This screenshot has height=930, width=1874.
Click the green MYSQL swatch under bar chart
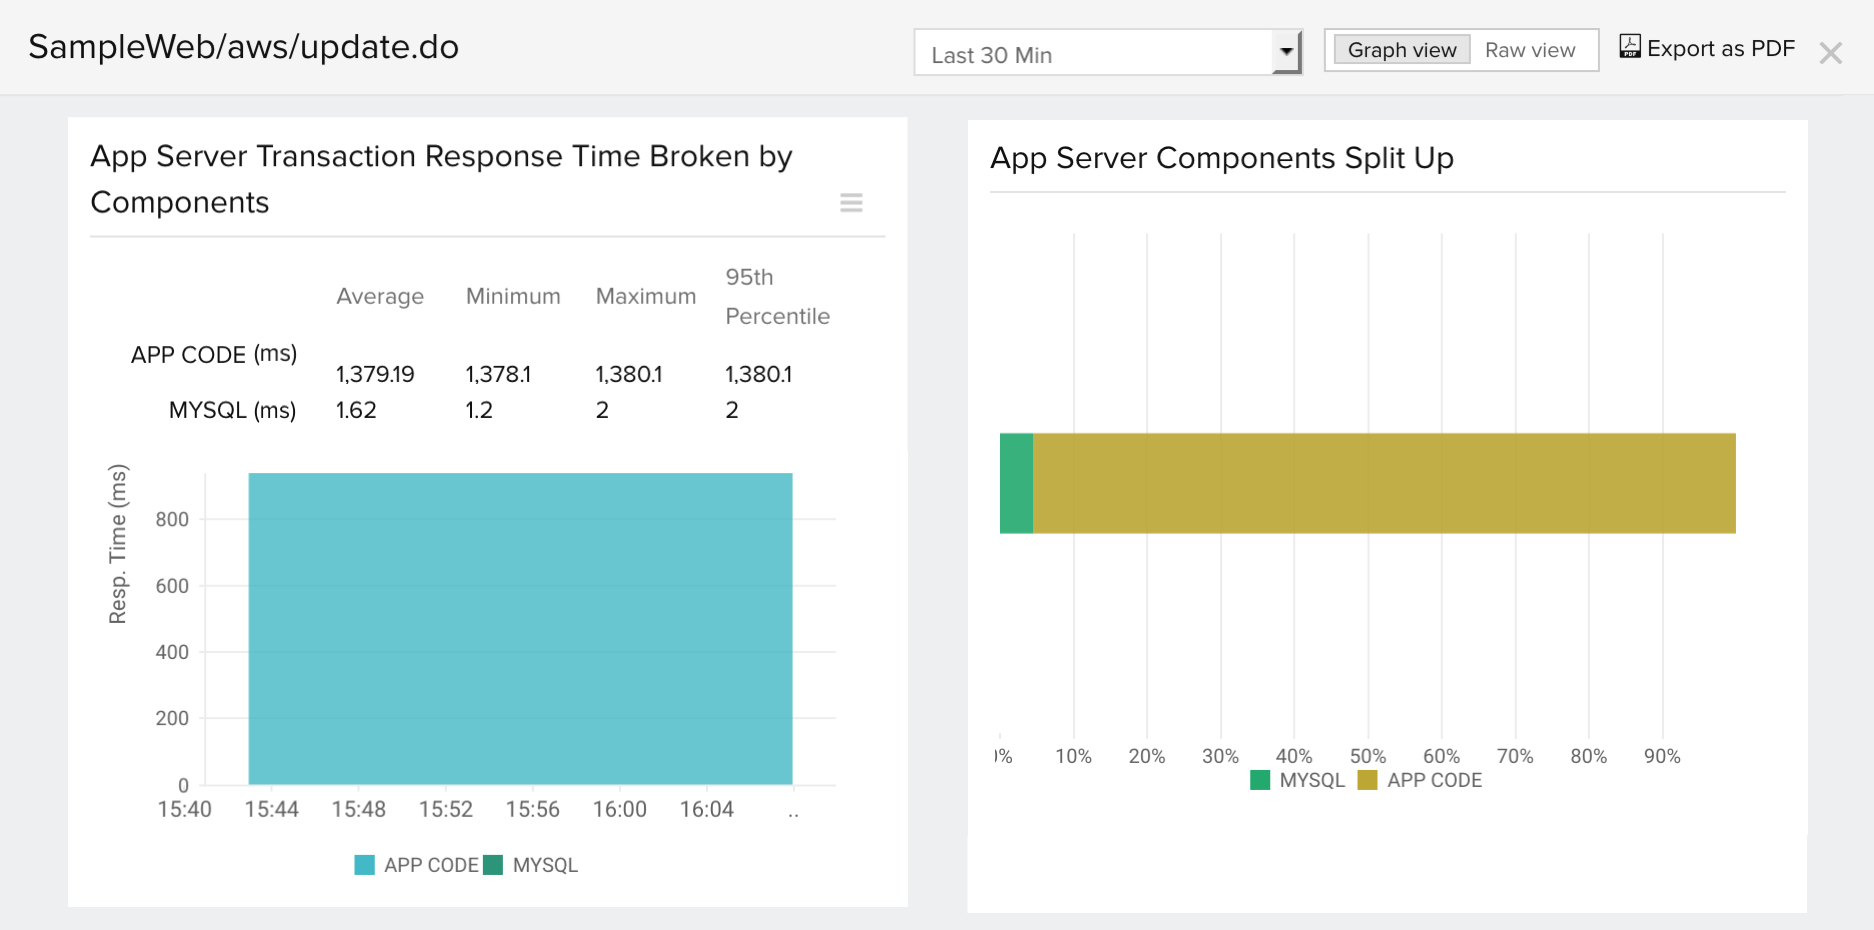(1260, 780)
